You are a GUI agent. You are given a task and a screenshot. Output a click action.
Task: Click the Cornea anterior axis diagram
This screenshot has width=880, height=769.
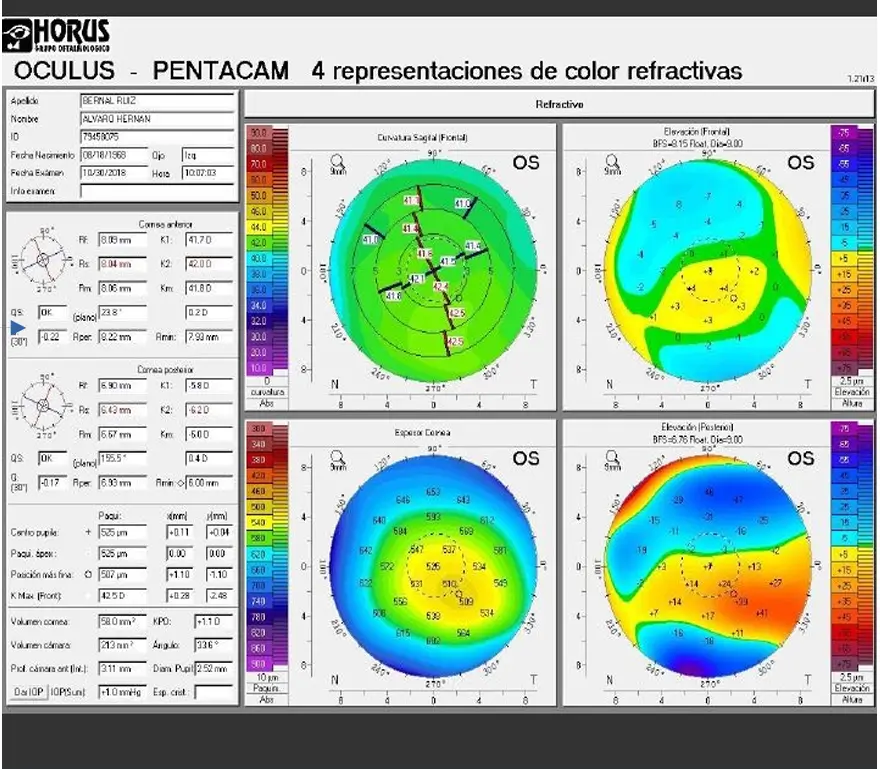tap(41, 258)
